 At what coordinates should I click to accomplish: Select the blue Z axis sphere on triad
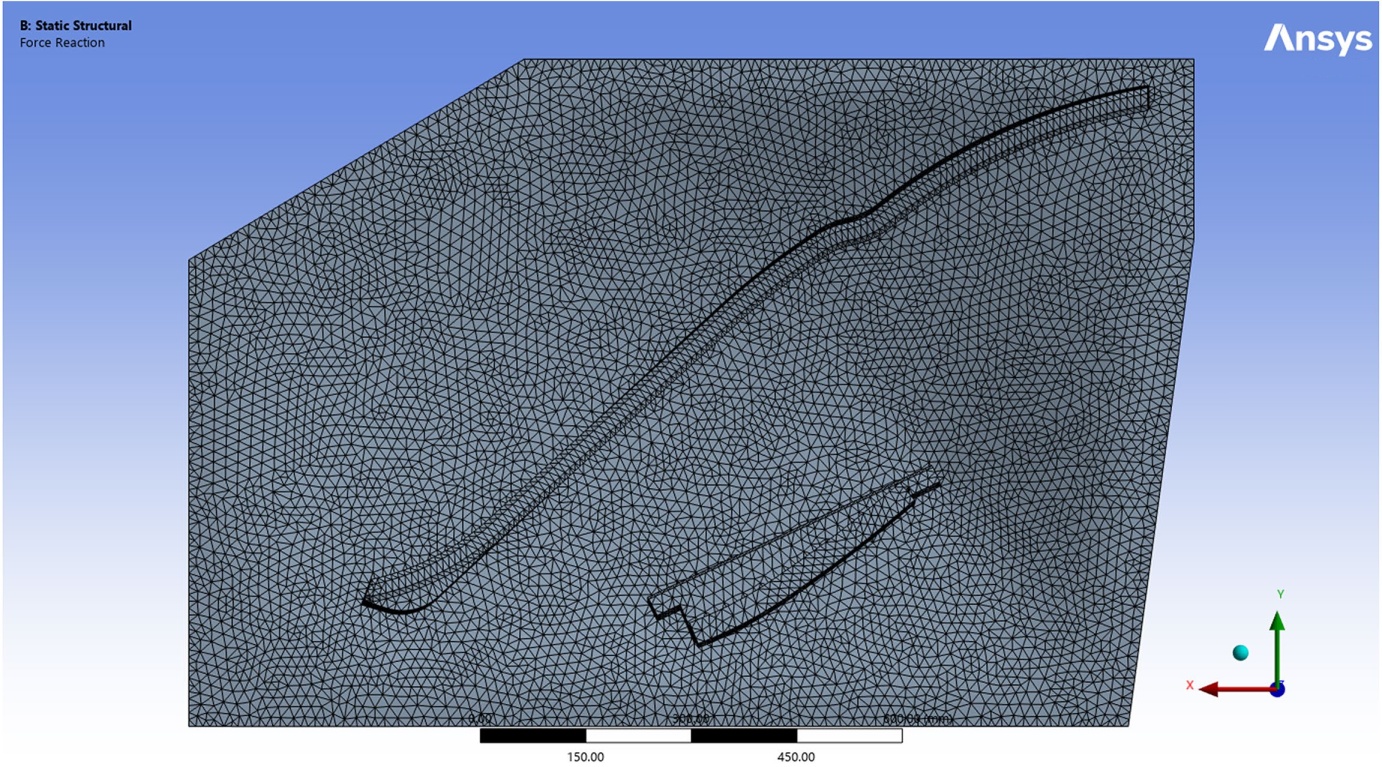point(1277,689)
